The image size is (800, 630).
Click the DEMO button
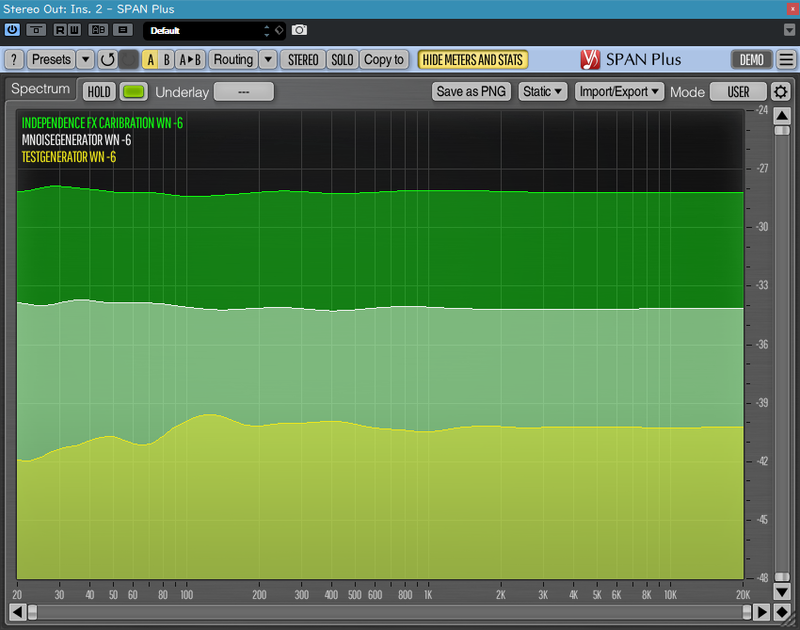point(752,60)
